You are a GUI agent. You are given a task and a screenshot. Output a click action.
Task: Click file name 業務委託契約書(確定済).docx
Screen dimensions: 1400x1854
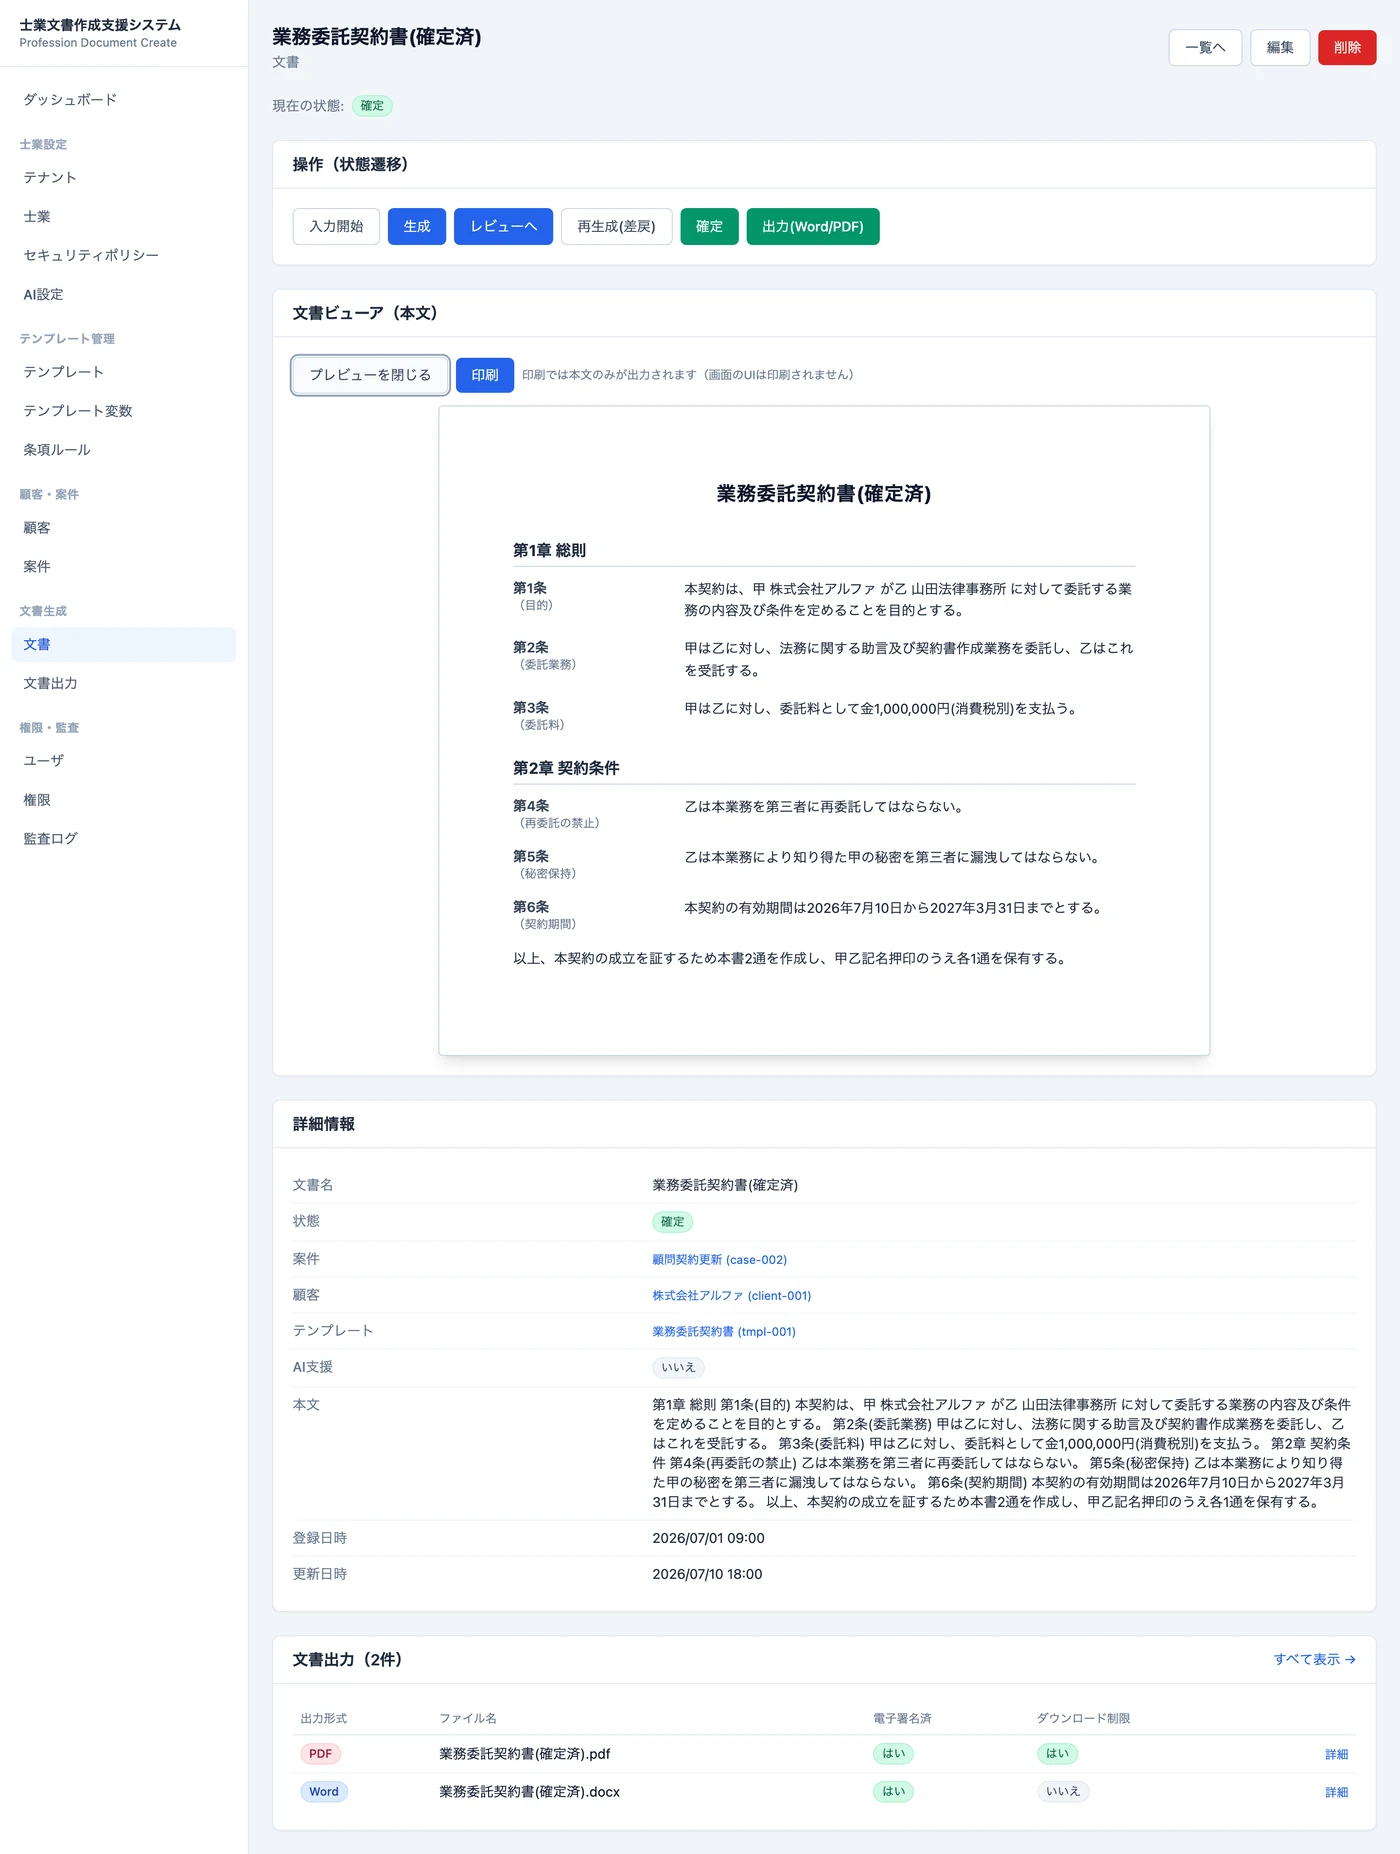pyautogui.click(x=530, y=1792)
